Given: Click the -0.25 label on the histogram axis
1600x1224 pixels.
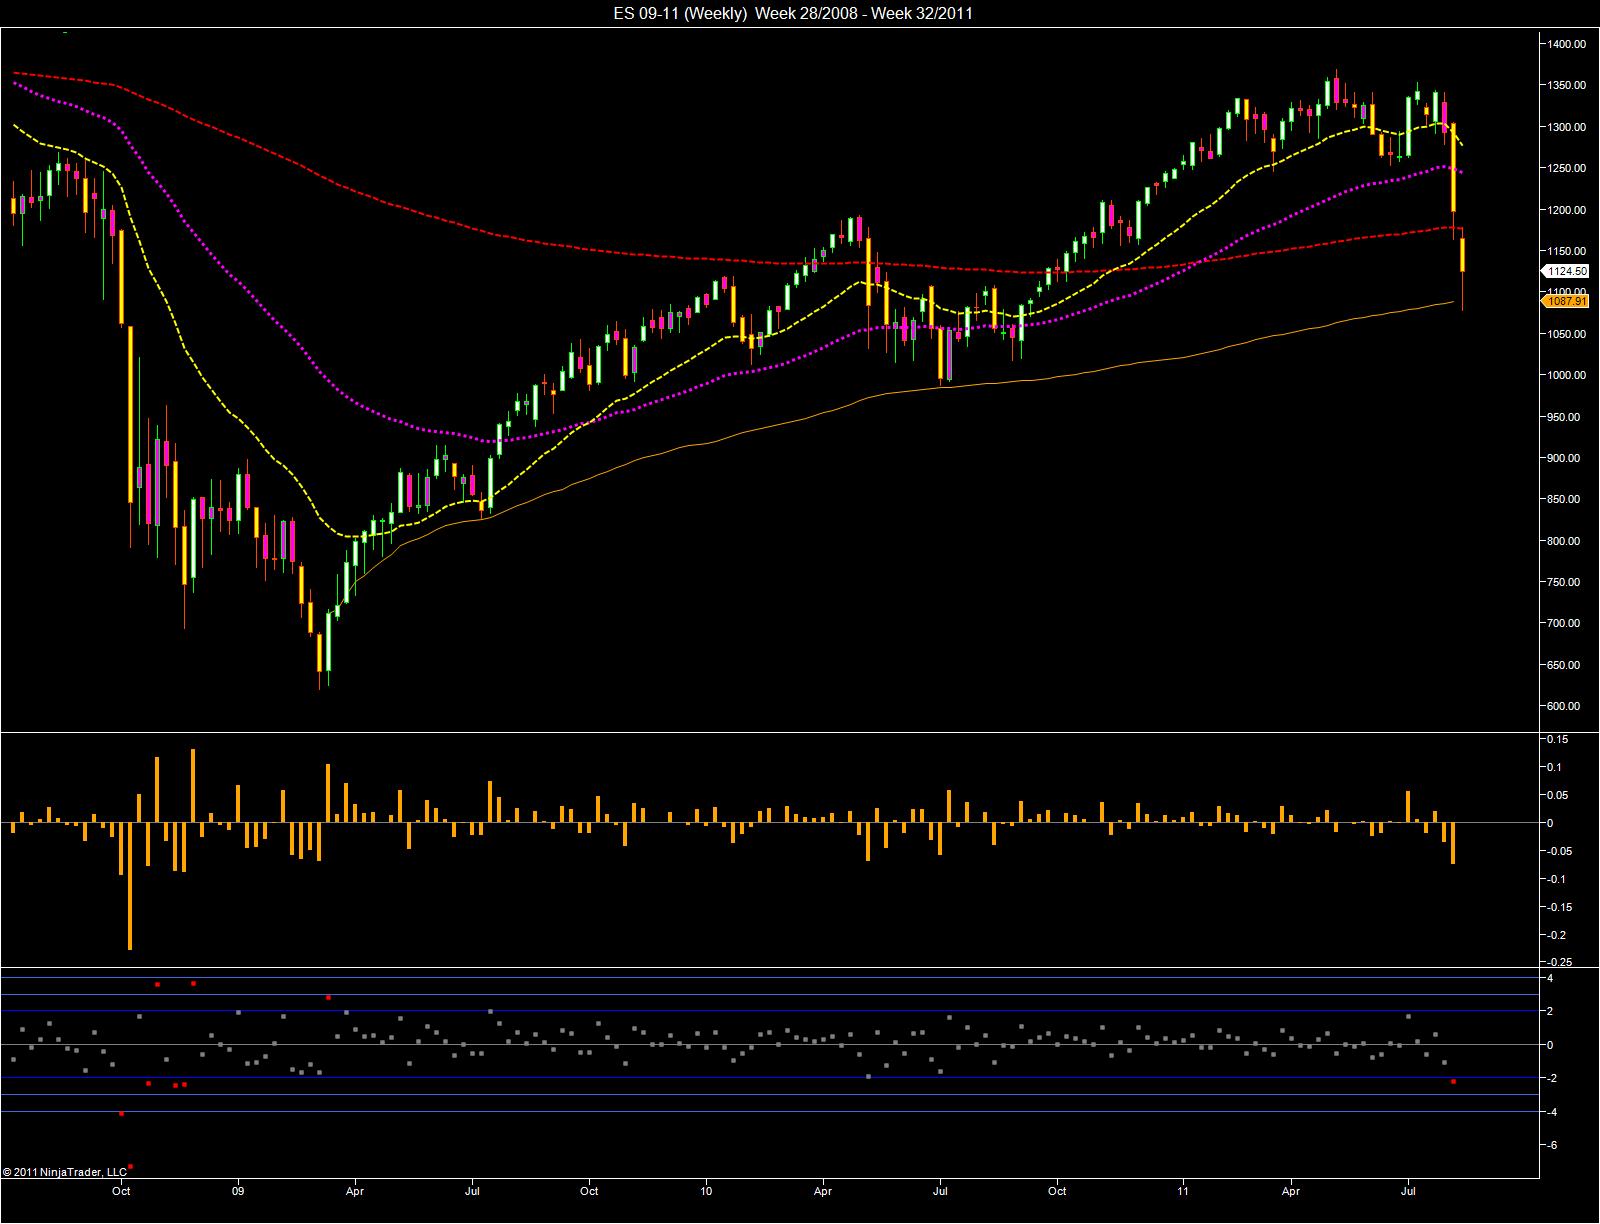Looking at the screenshot, I should coord(1559,962).
